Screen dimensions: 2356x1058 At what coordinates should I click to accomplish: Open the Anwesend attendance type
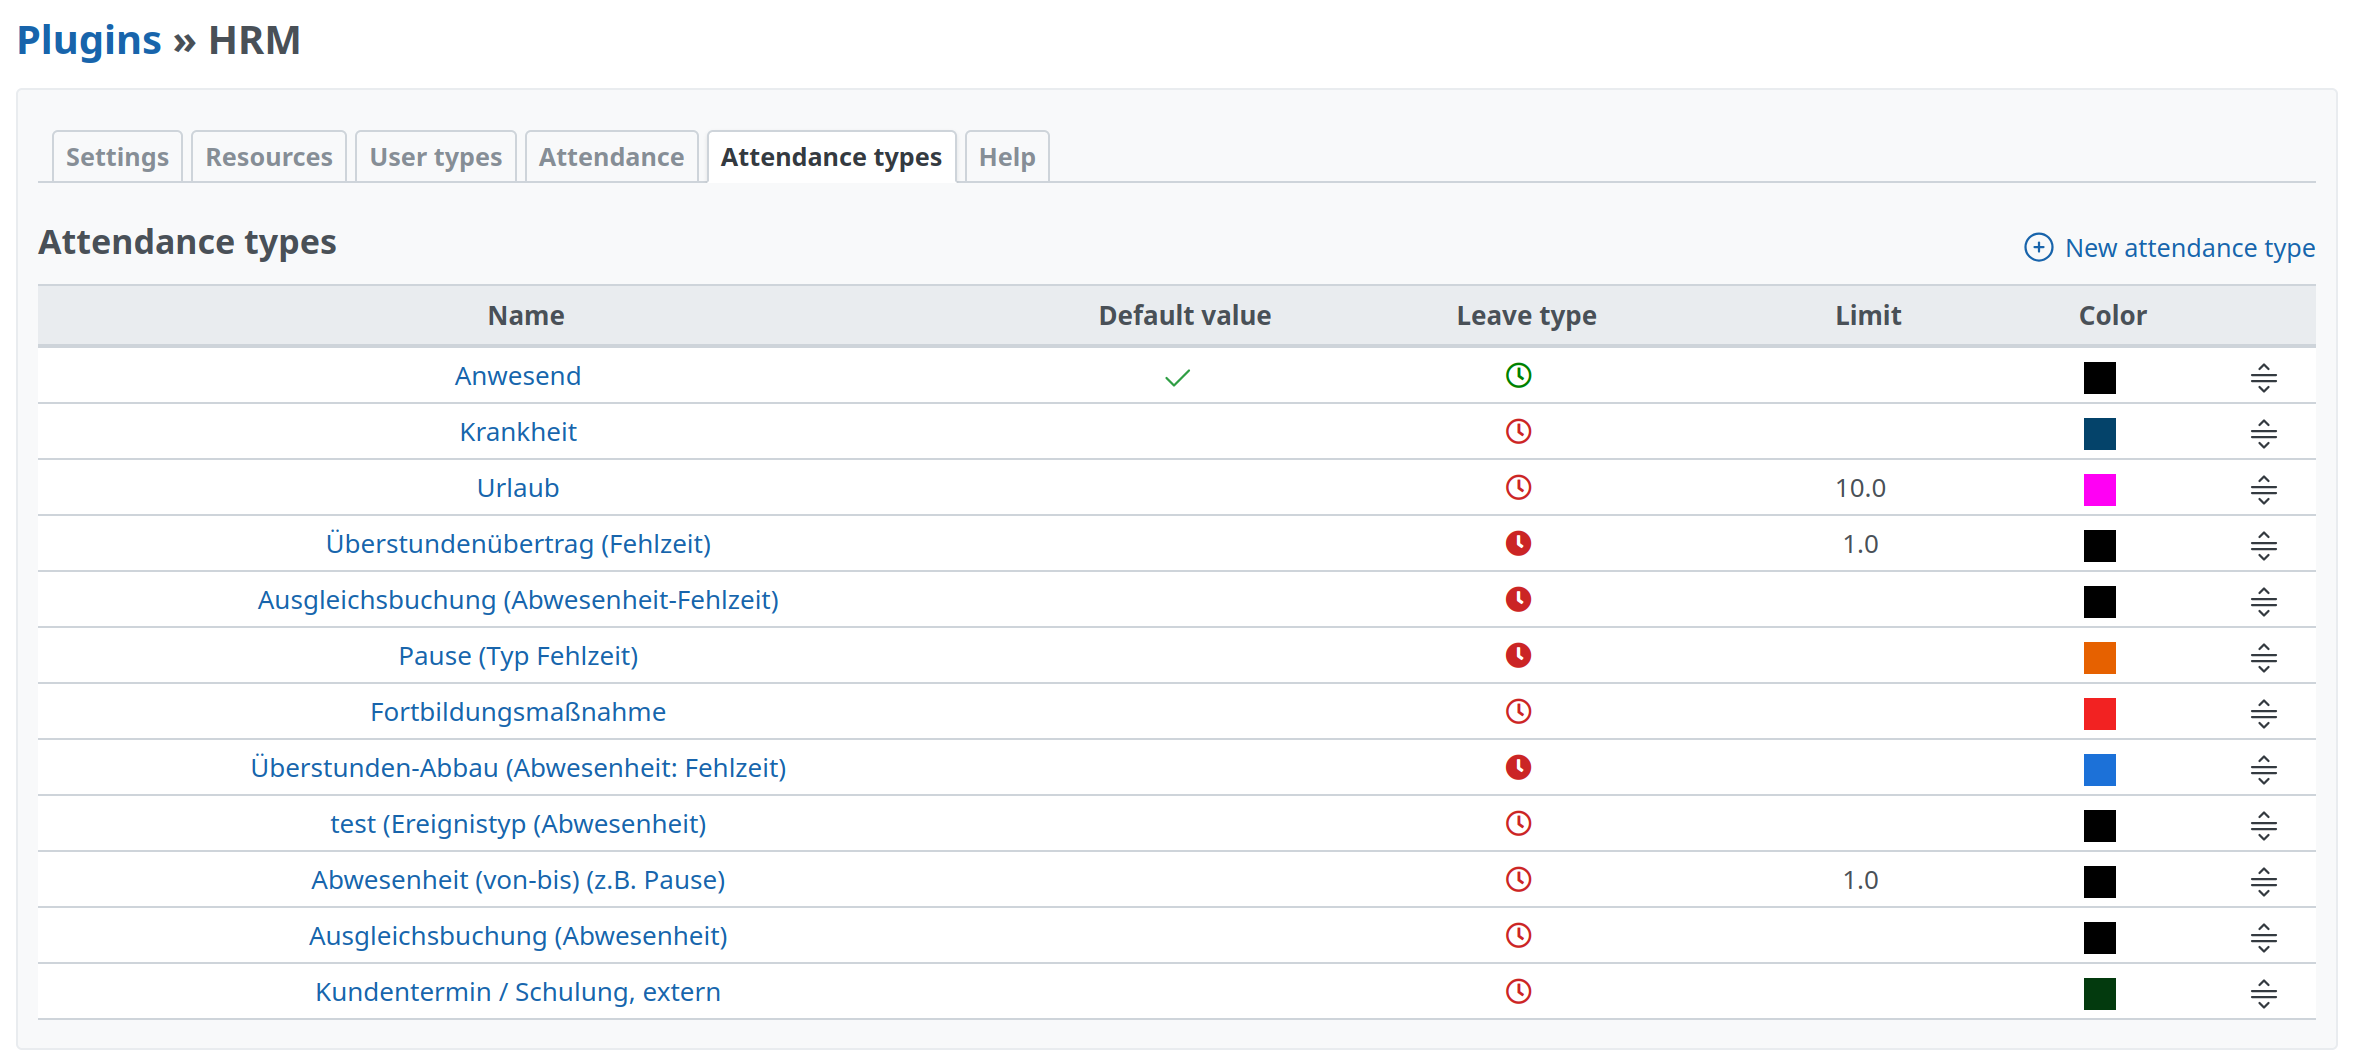click(518, 376)
